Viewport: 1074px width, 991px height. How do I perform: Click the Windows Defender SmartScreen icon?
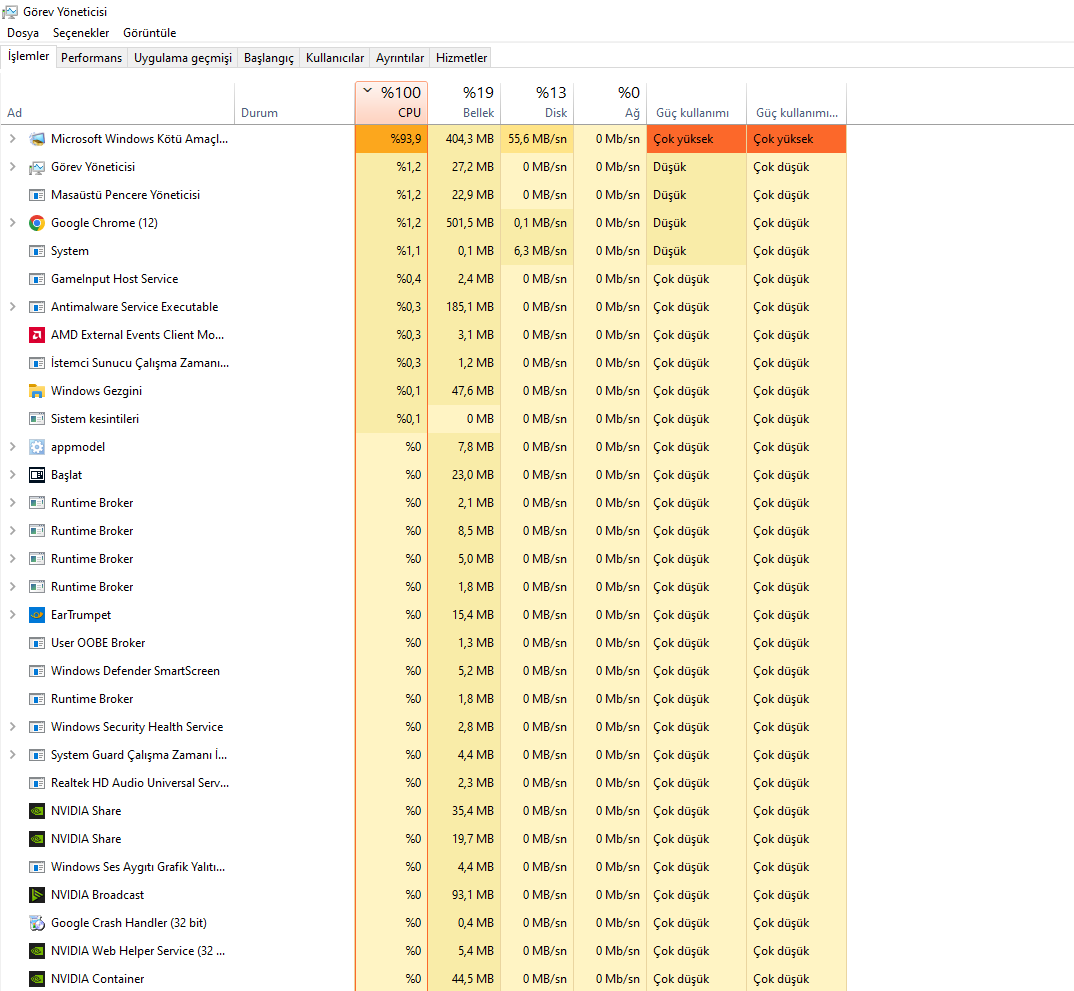[37, 671]
